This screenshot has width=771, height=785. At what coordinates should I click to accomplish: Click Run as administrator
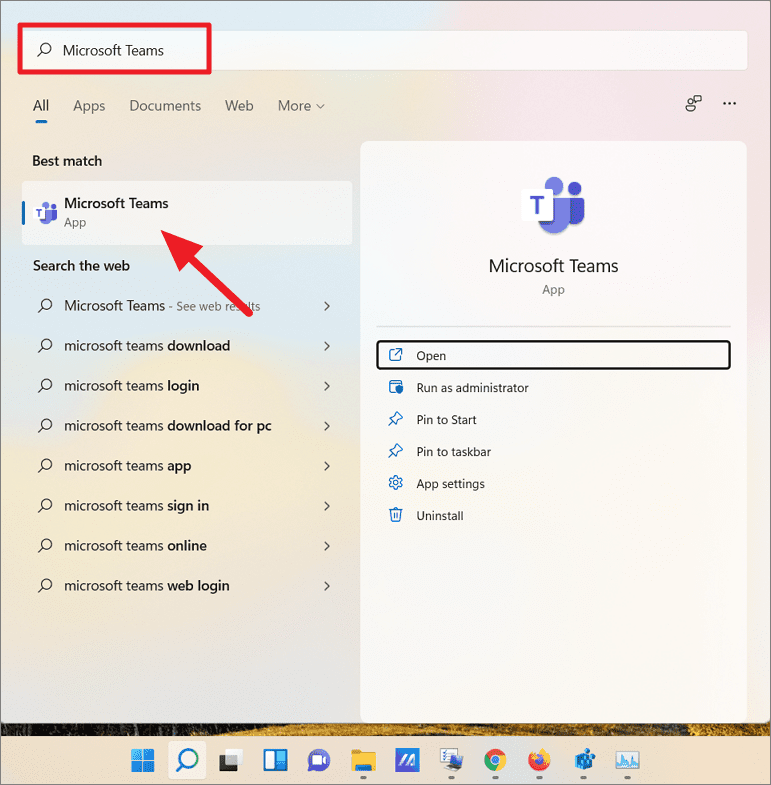pos(553,387)
